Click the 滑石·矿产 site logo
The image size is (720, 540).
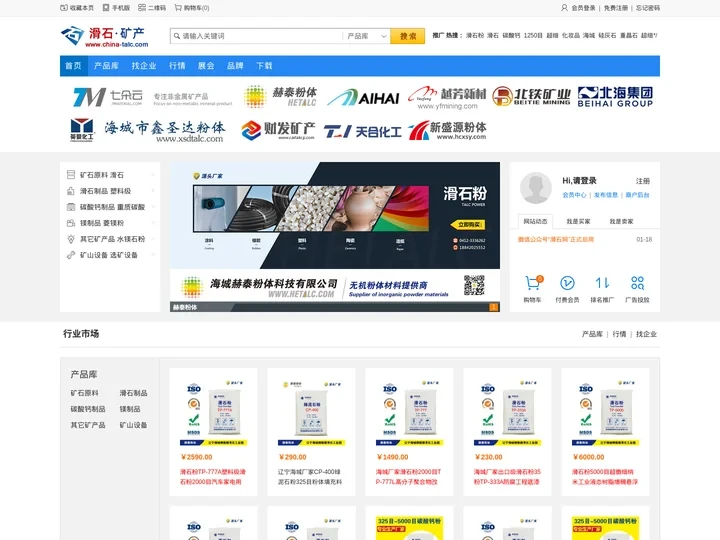(x=105, y=36)
